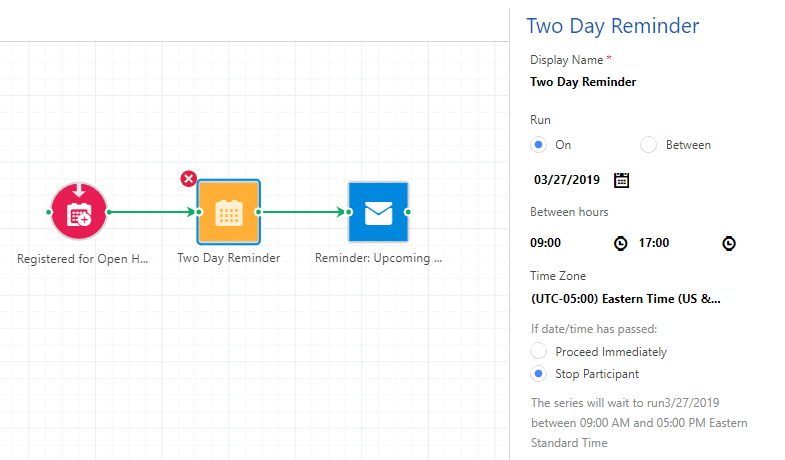Open the date picker calendar icon

[x=621, y=180]
